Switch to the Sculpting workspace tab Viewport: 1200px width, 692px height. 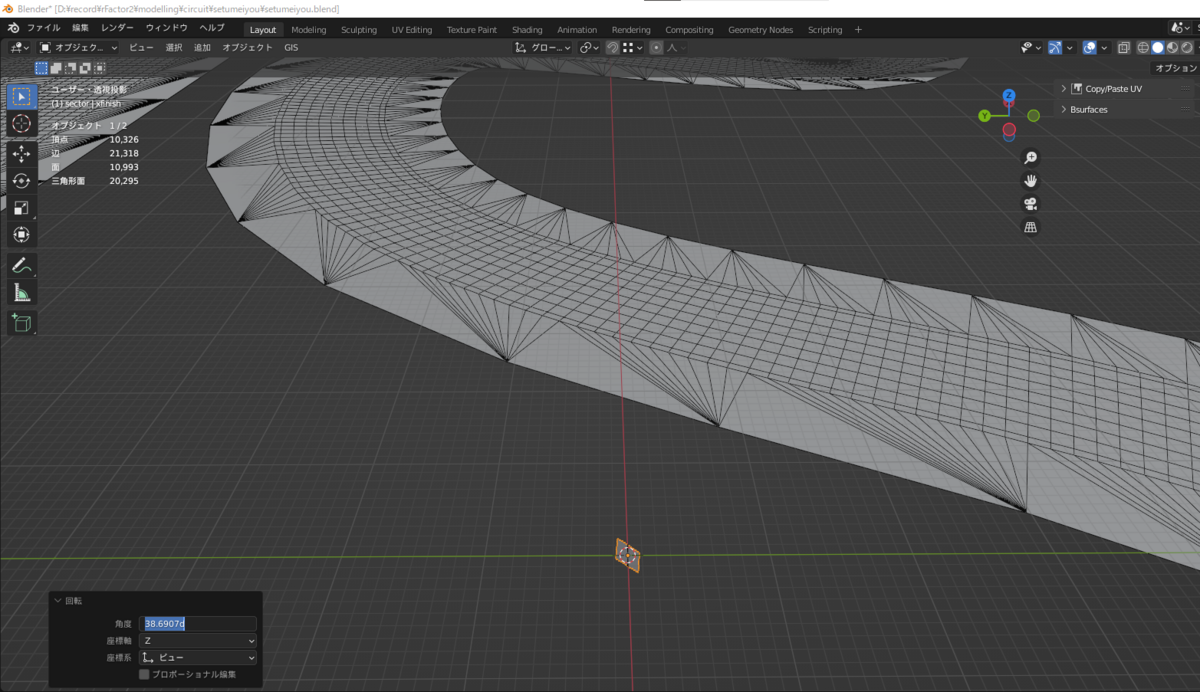click(x=359, y=30)
